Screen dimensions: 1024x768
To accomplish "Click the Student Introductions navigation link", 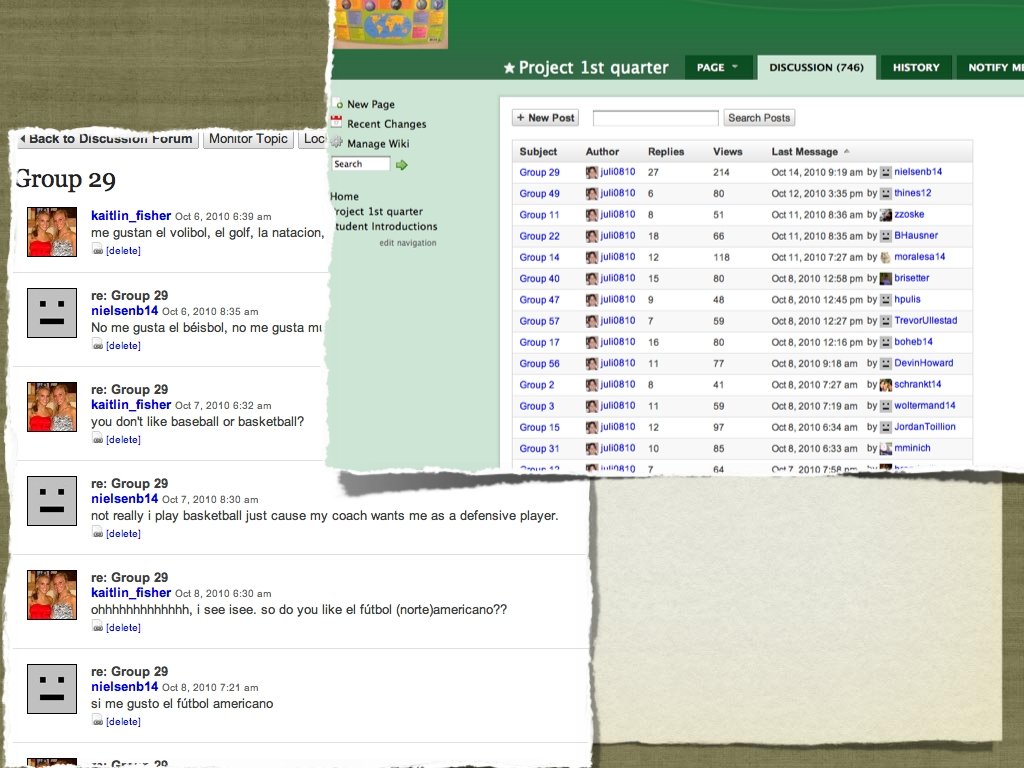I will (x=386, y=227).
